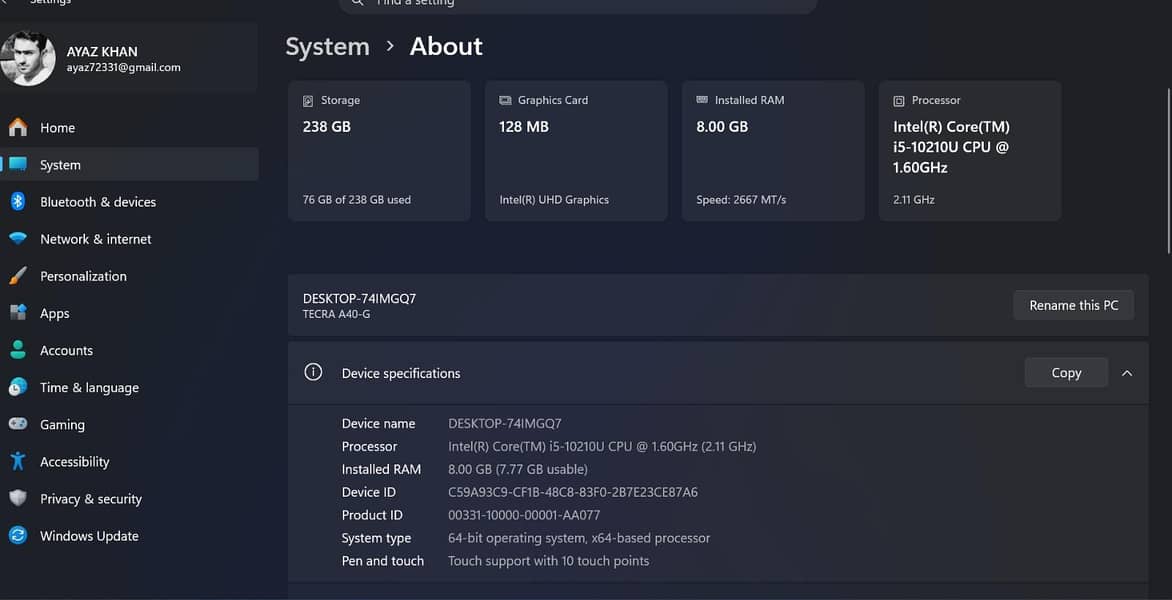Click the Processor card chip icon
This screenshot has height=600, width=1172.
tap(899, 100)
